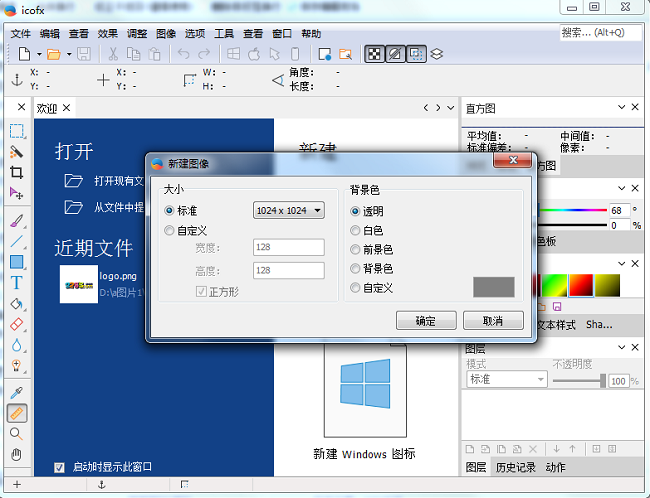The width and height of the screenshot is (650, 498).
Task: Click the Cut scissors toolbar icon
Action: coord(113,53)
